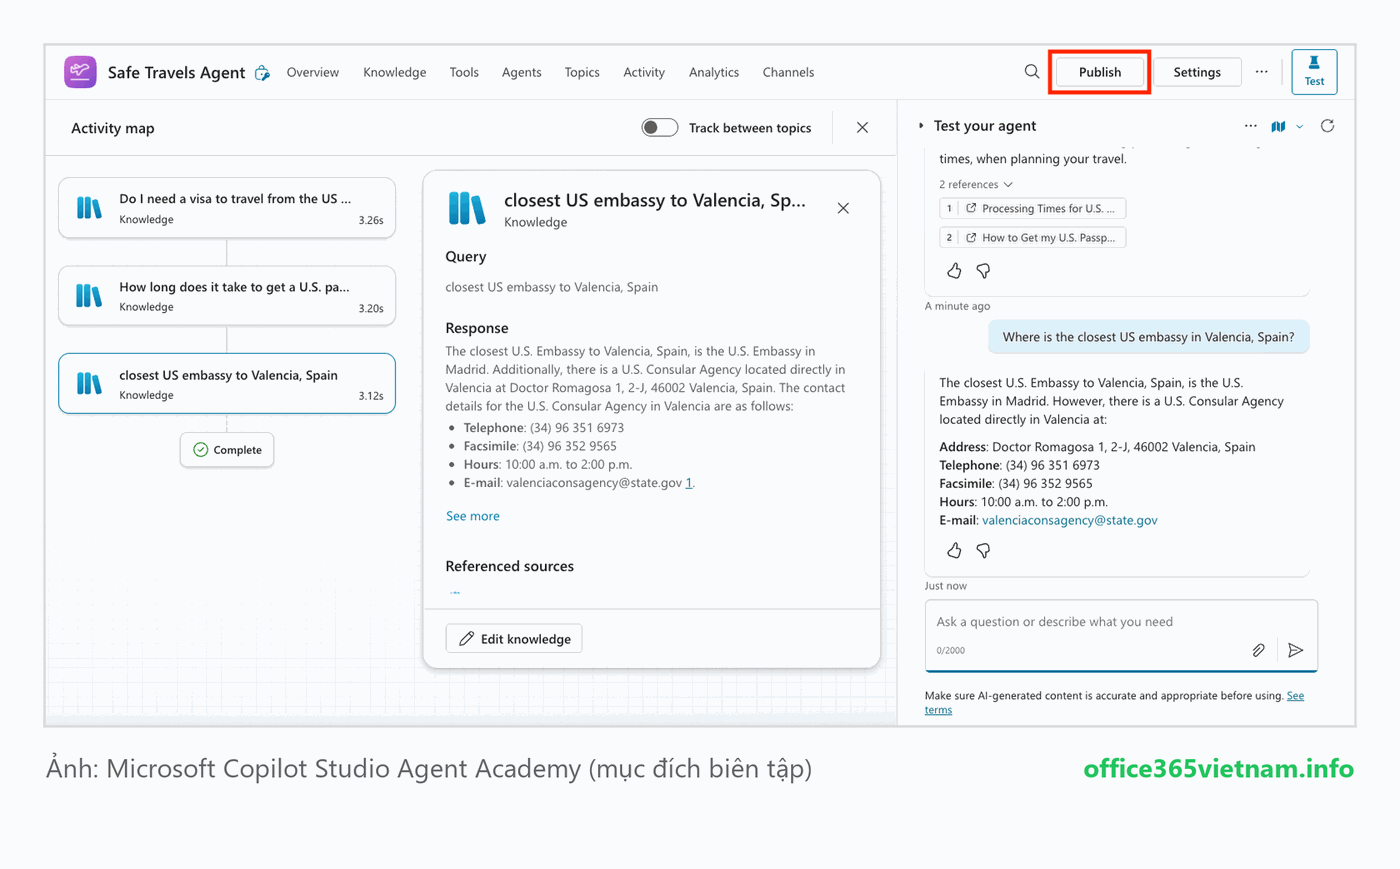Give thumbs up to the embassy answer
This screenshot has height=869, width=1400.
pyautogui.click(x=954, y=551)
